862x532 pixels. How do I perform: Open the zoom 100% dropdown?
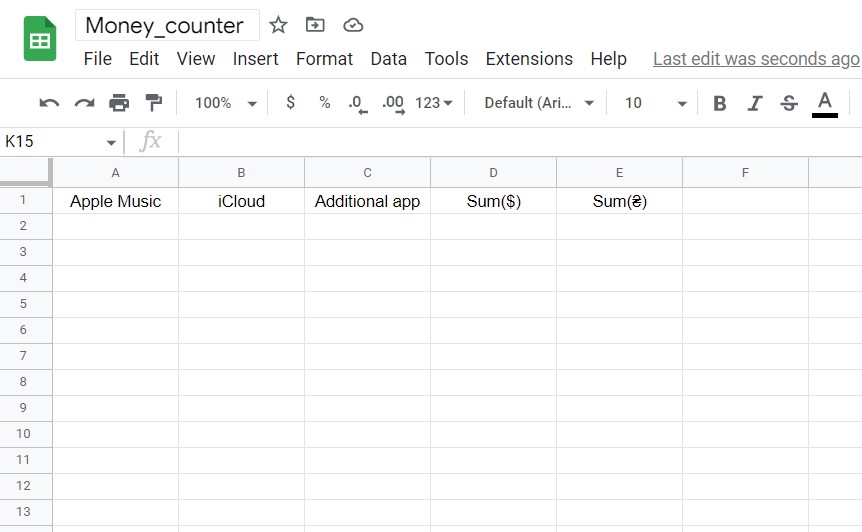pyautogui.click(x=226, y=103)
